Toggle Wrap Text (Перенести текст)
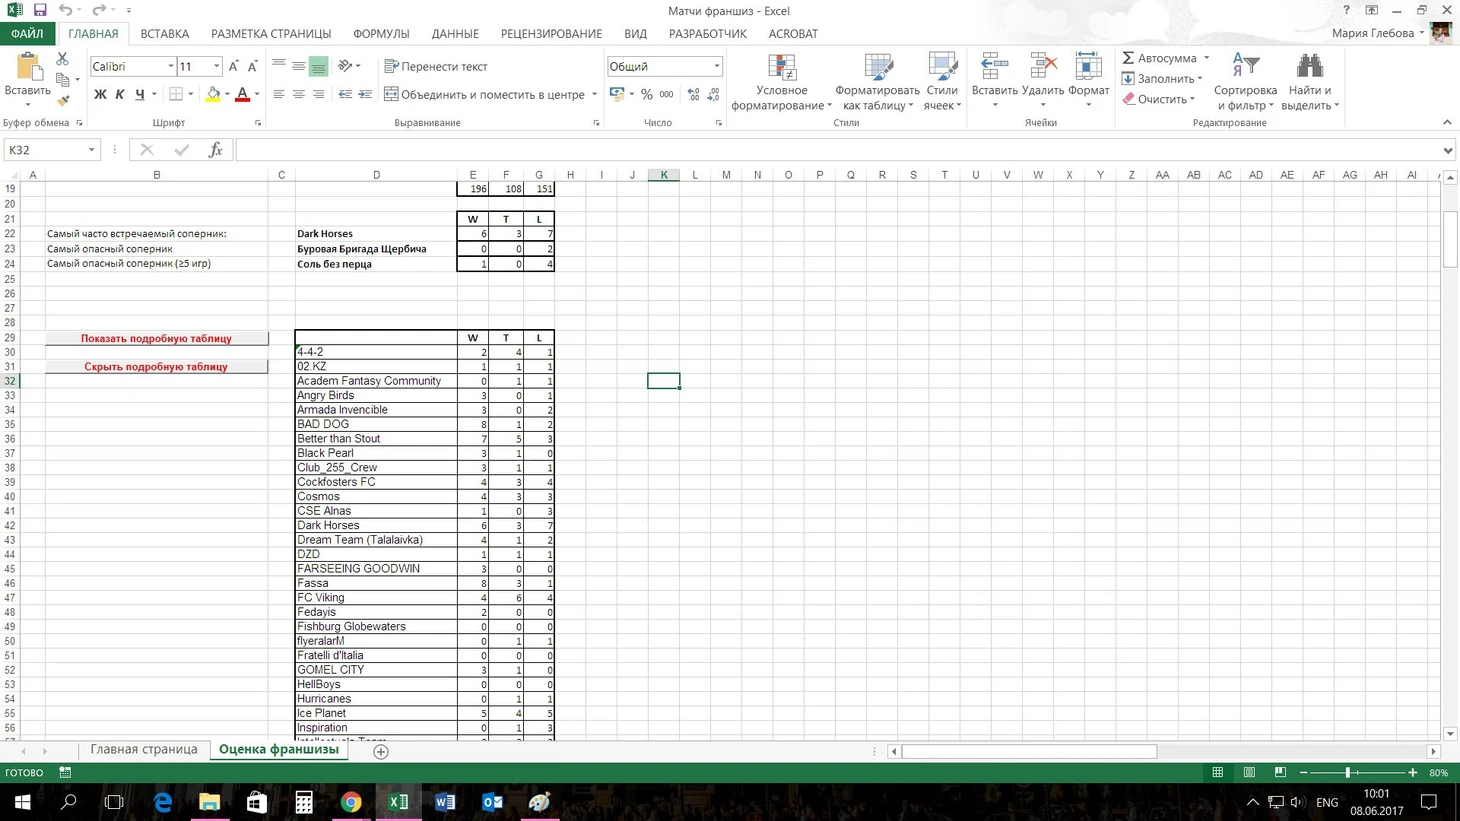Screen dimensions: 1460x821 click(x=436, y=66)
